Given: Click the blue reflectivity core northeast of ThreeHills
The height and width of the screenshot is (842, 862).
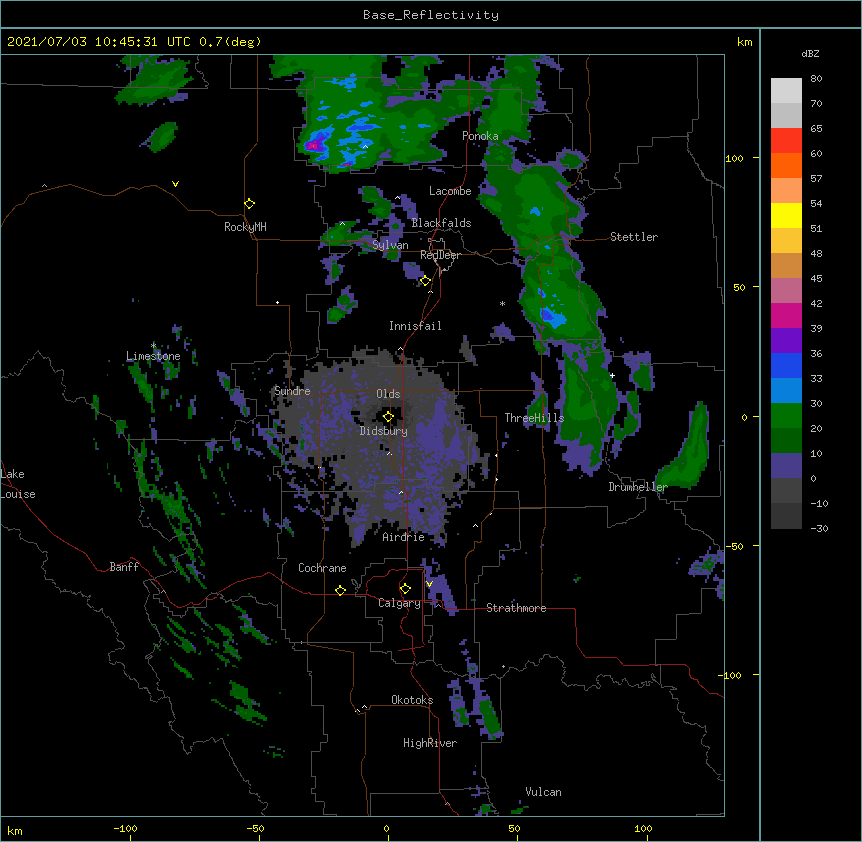Looking at the screenshot, I should coord(551,317).
